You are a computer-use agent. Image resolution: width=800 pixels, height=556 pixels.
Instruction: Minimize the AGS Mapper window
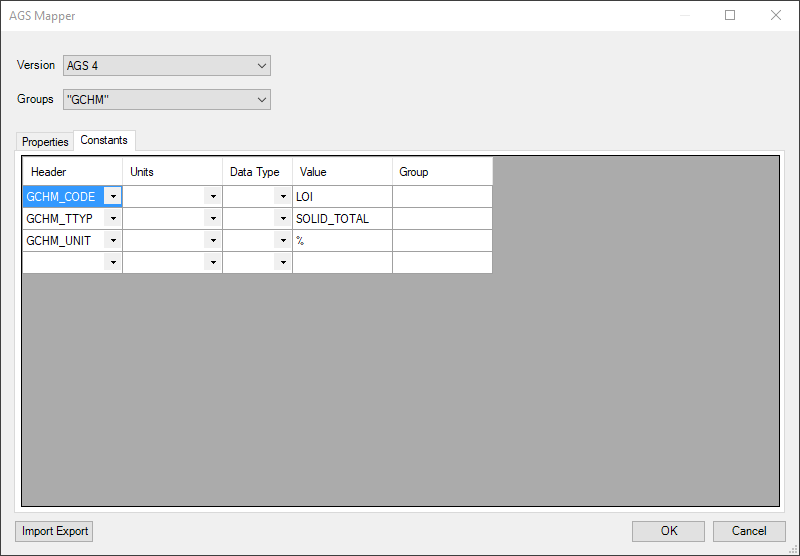685,15
